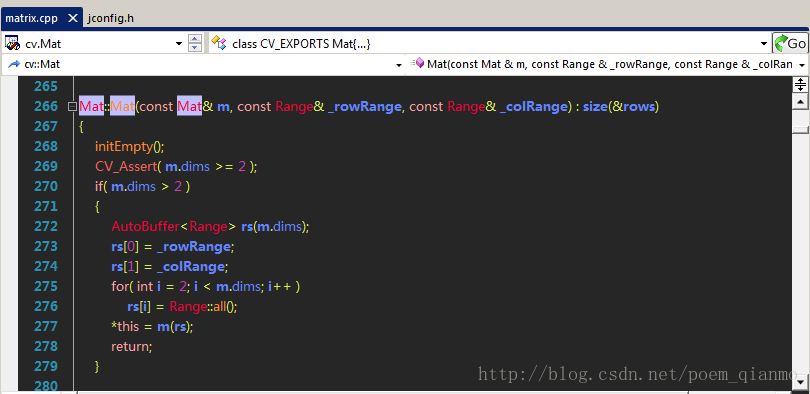Click the "for( int i = 2;" statement
This screenshot has height=394, width=810.
[150, 287]
